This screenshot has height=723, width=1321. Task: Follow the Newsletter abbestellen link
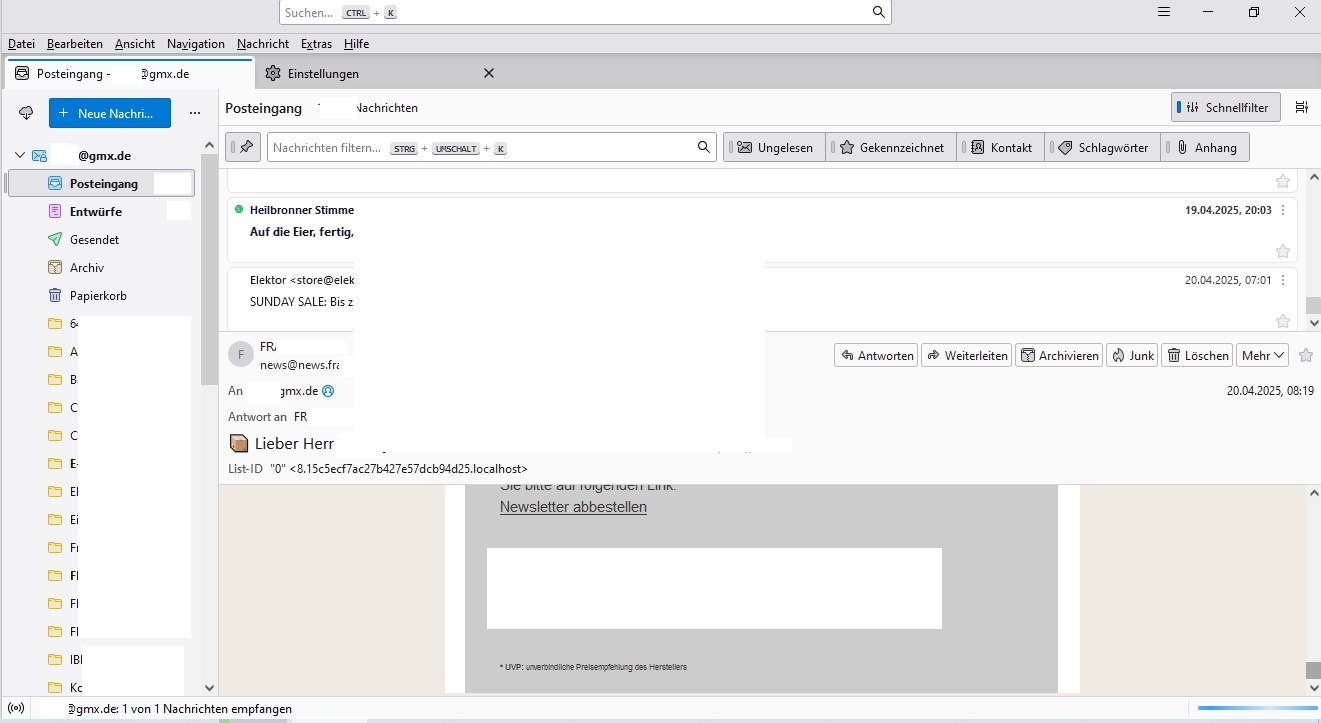click(x=573, y=507)
